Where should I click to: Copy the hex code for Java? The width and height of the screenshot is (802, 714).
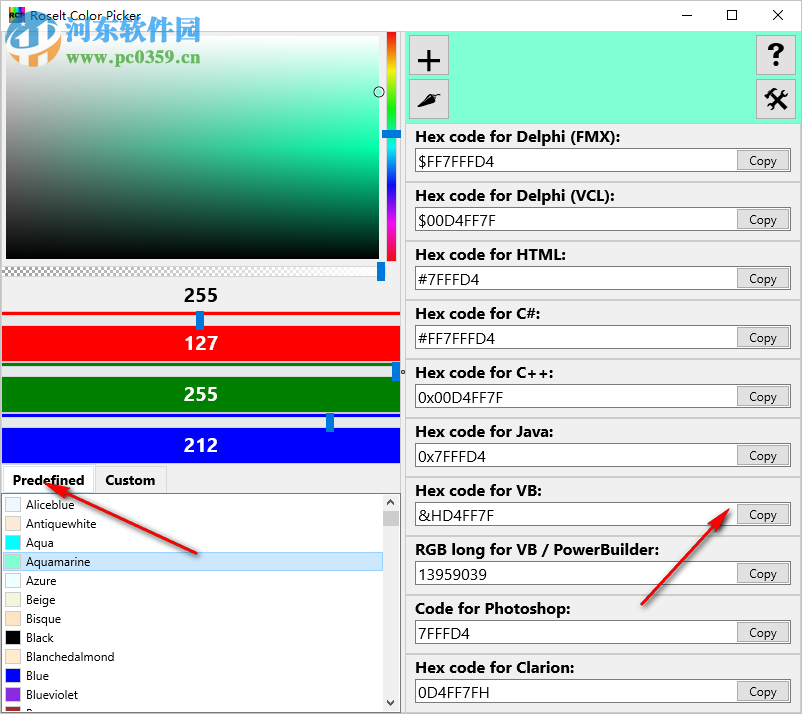point(763,455)
